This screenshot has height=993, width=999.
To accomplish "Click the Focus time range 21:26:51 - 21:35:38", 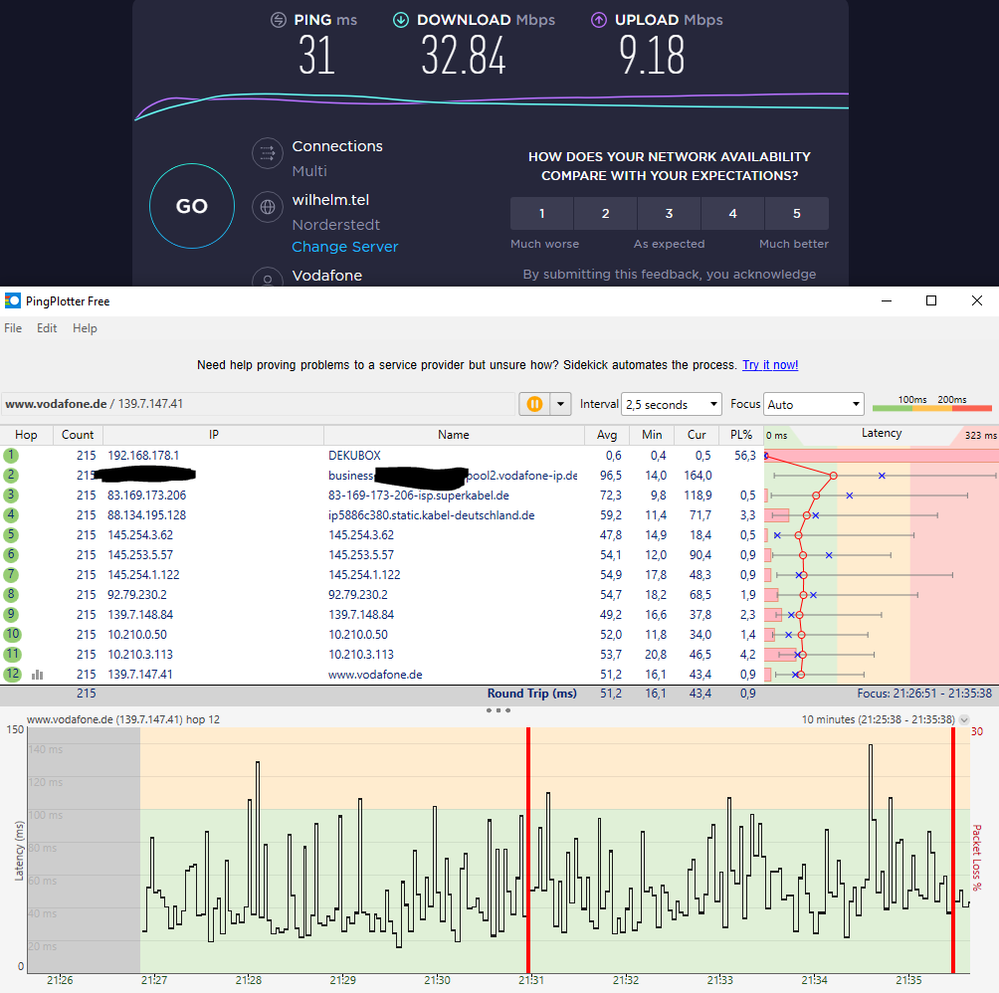I will (x=924, y=693).
